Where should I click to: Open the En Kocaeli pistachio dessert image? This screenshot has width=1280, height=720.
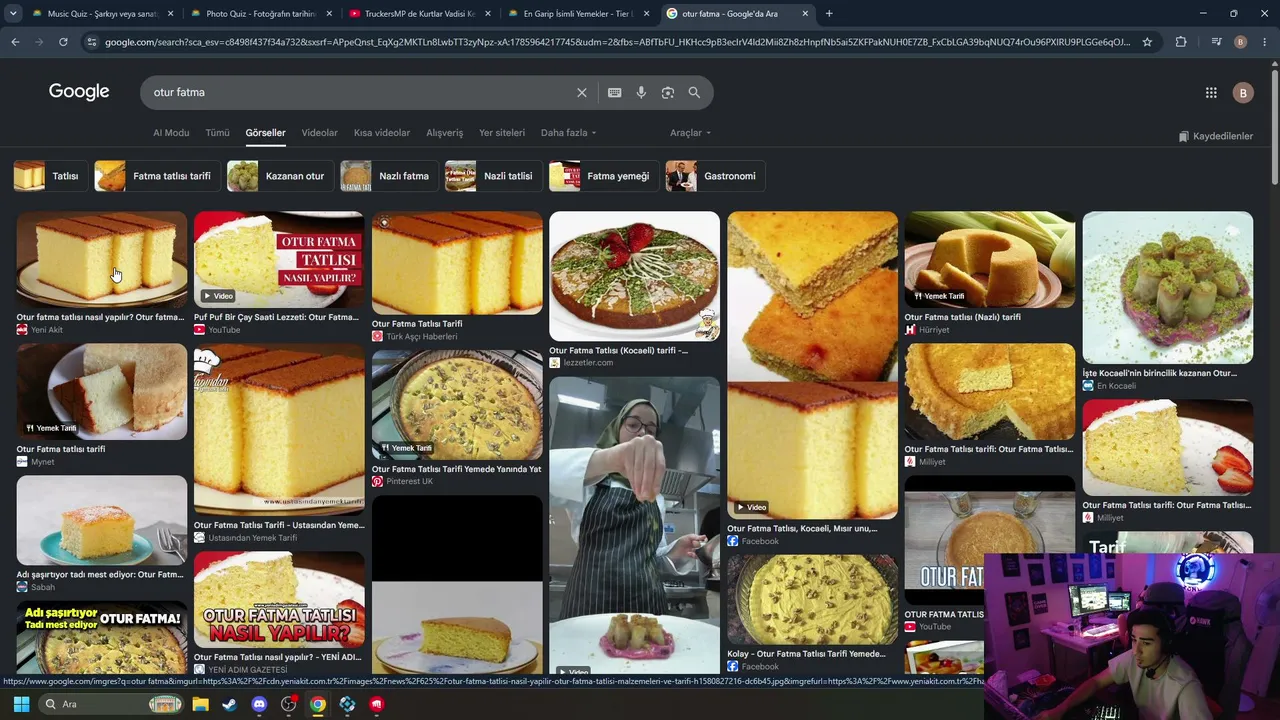1167,287
